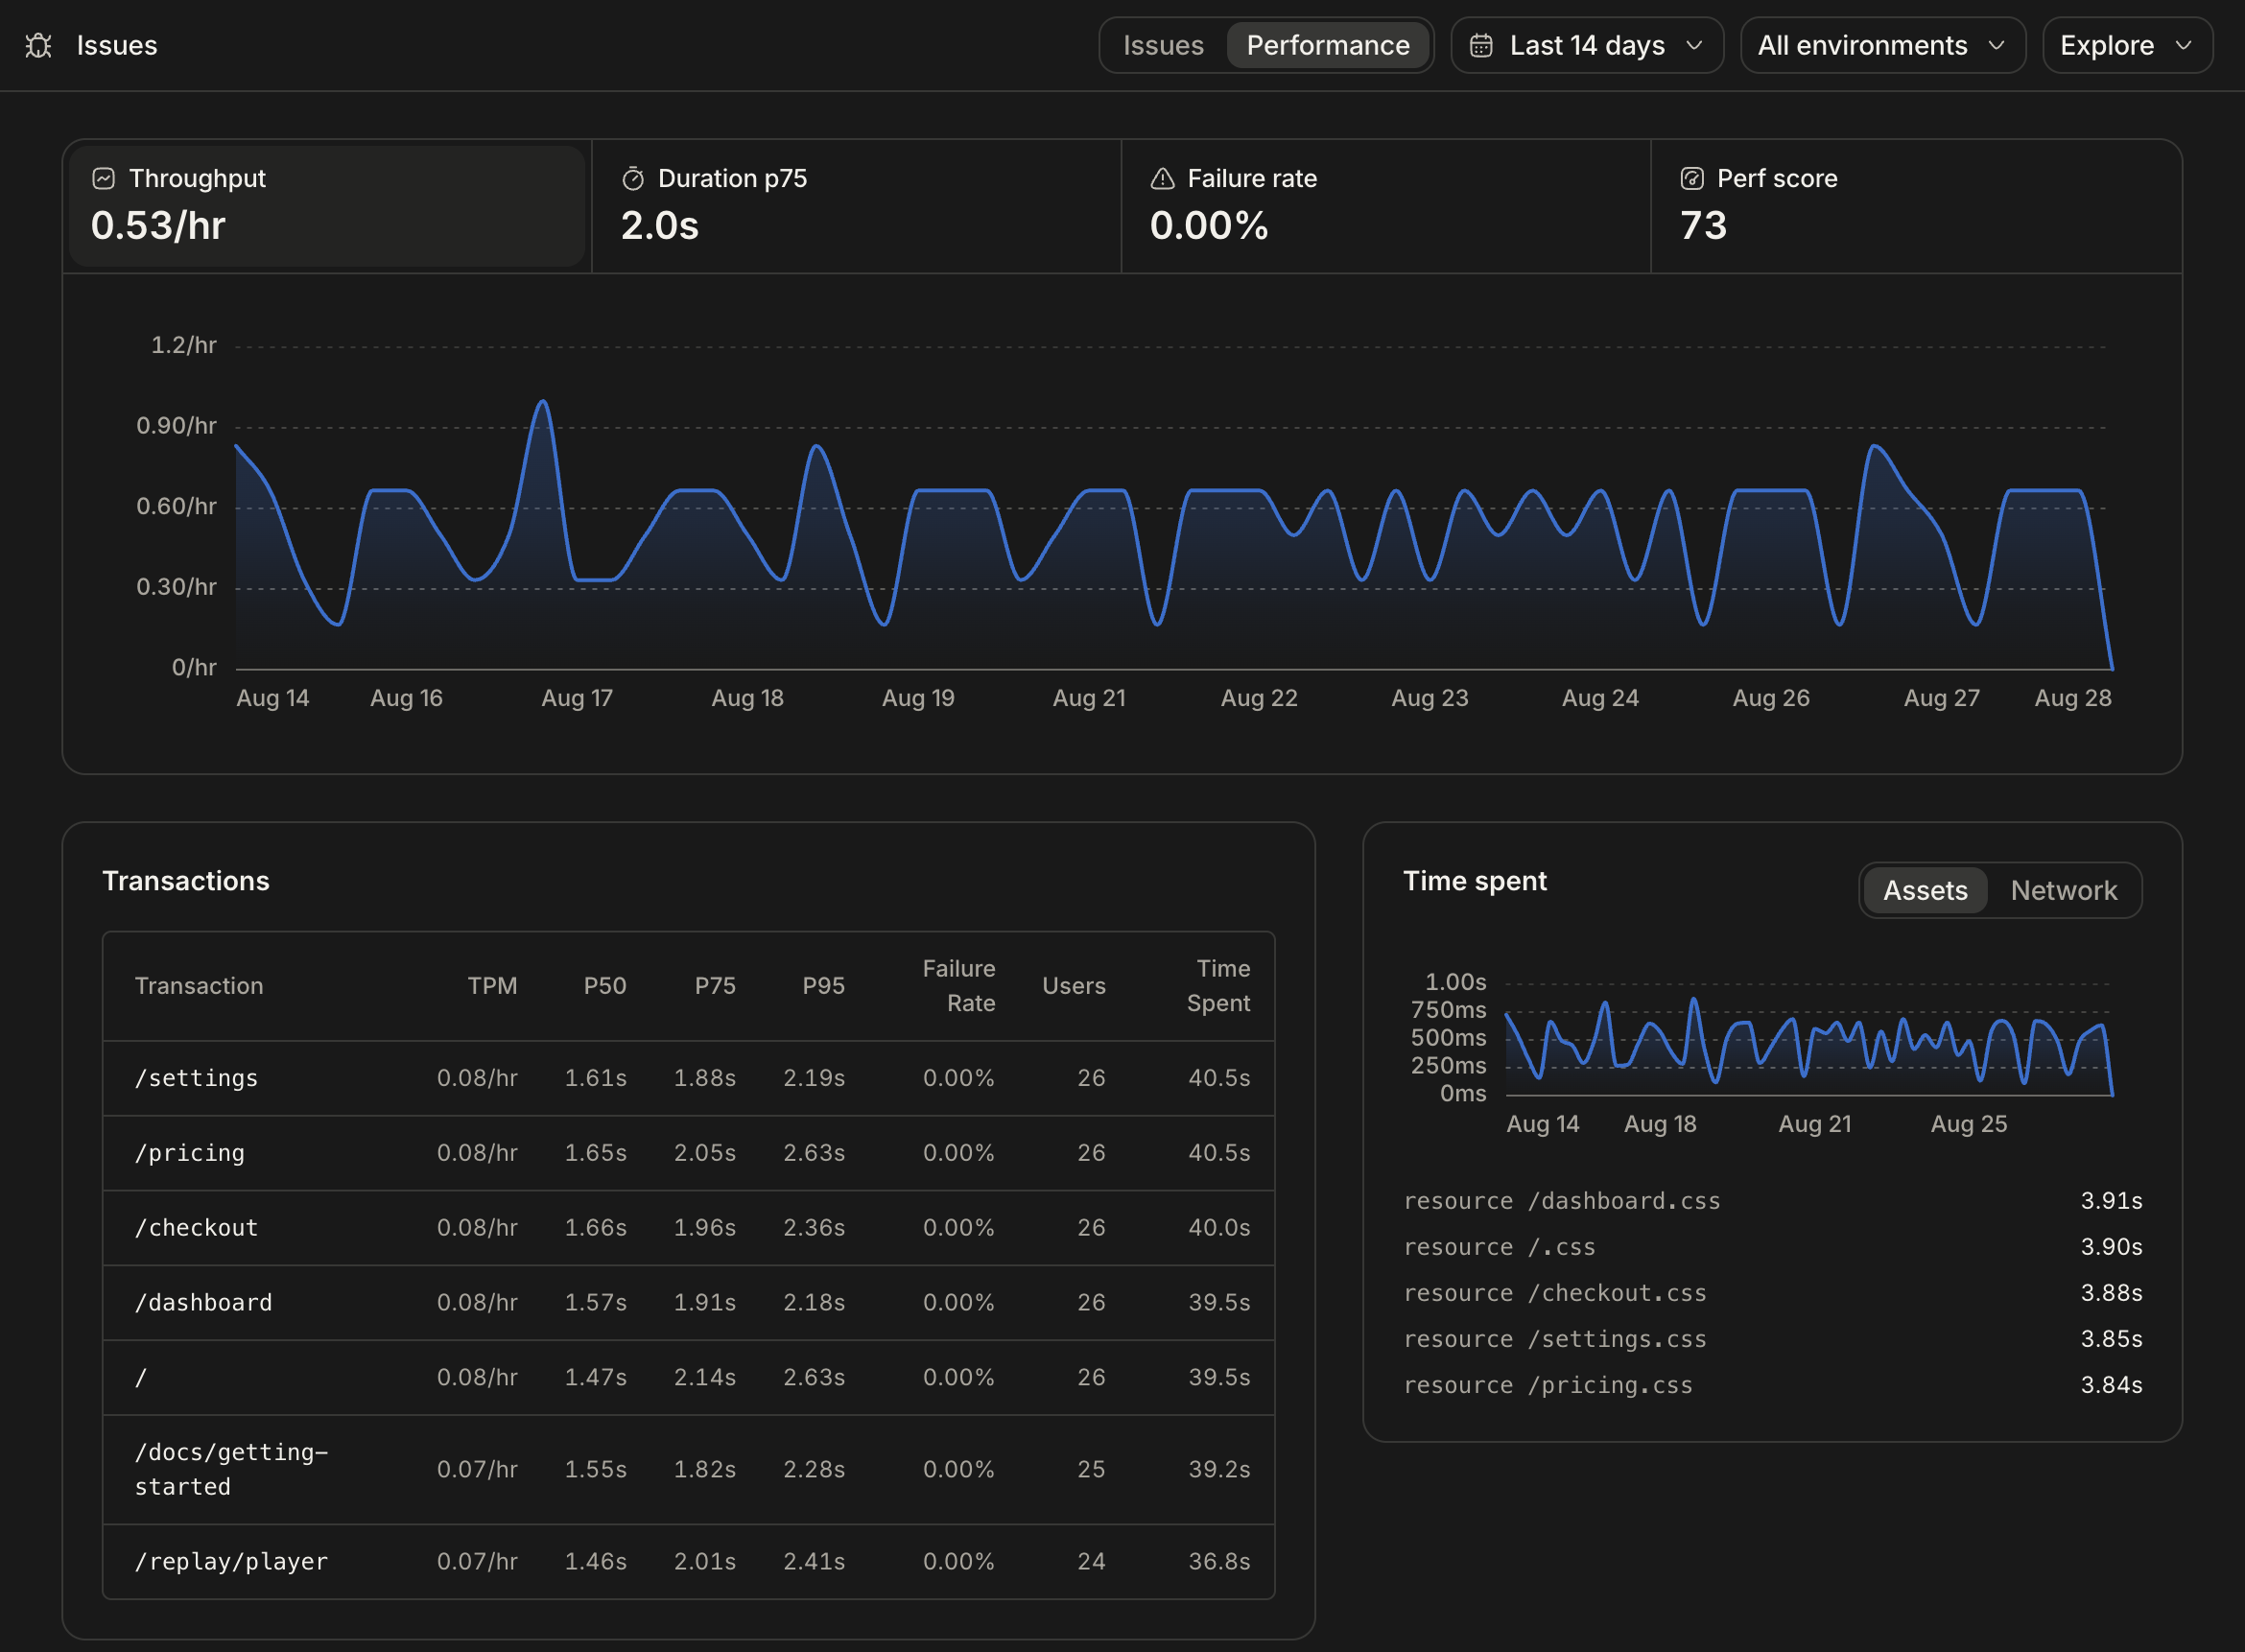2245x1652 pixels.
Task: Click the stopwatch icon next to Duration p75
Action: [x=633, y=178]
